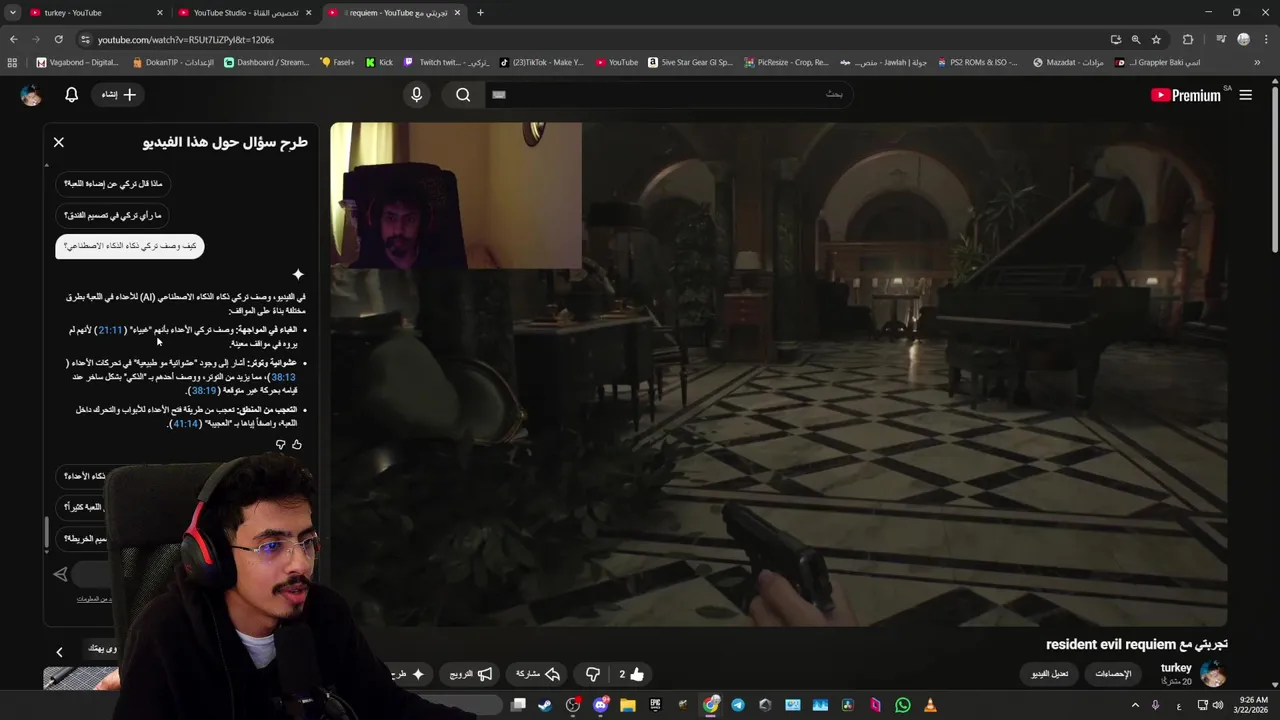Open YouTube notifications bell
Image resolution: width=1280 pixels, height=720 pixels.
(x=72, y=94)
